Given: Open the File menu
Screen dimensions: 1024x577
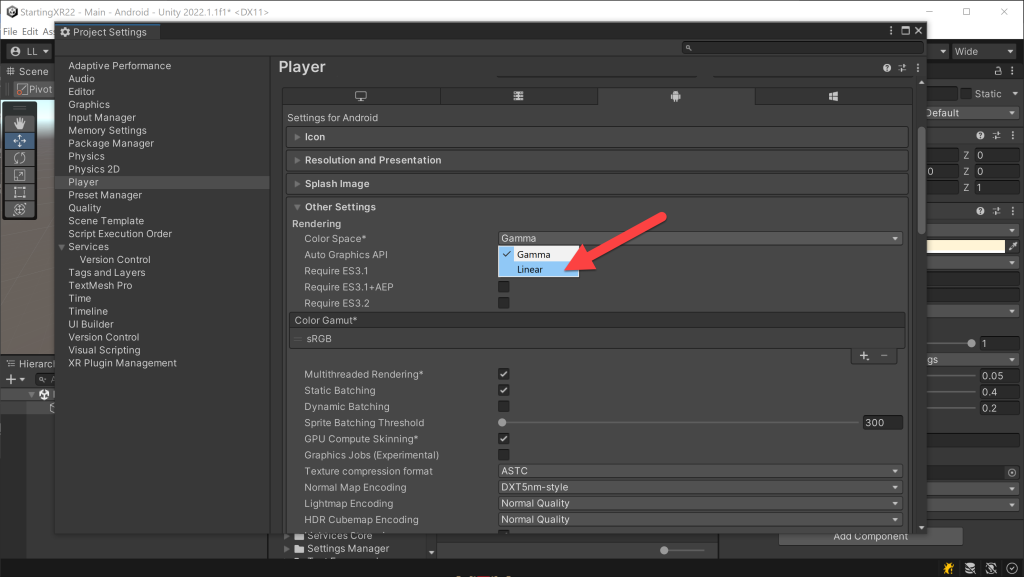Looking at the screenshot, I should [10, 31].
